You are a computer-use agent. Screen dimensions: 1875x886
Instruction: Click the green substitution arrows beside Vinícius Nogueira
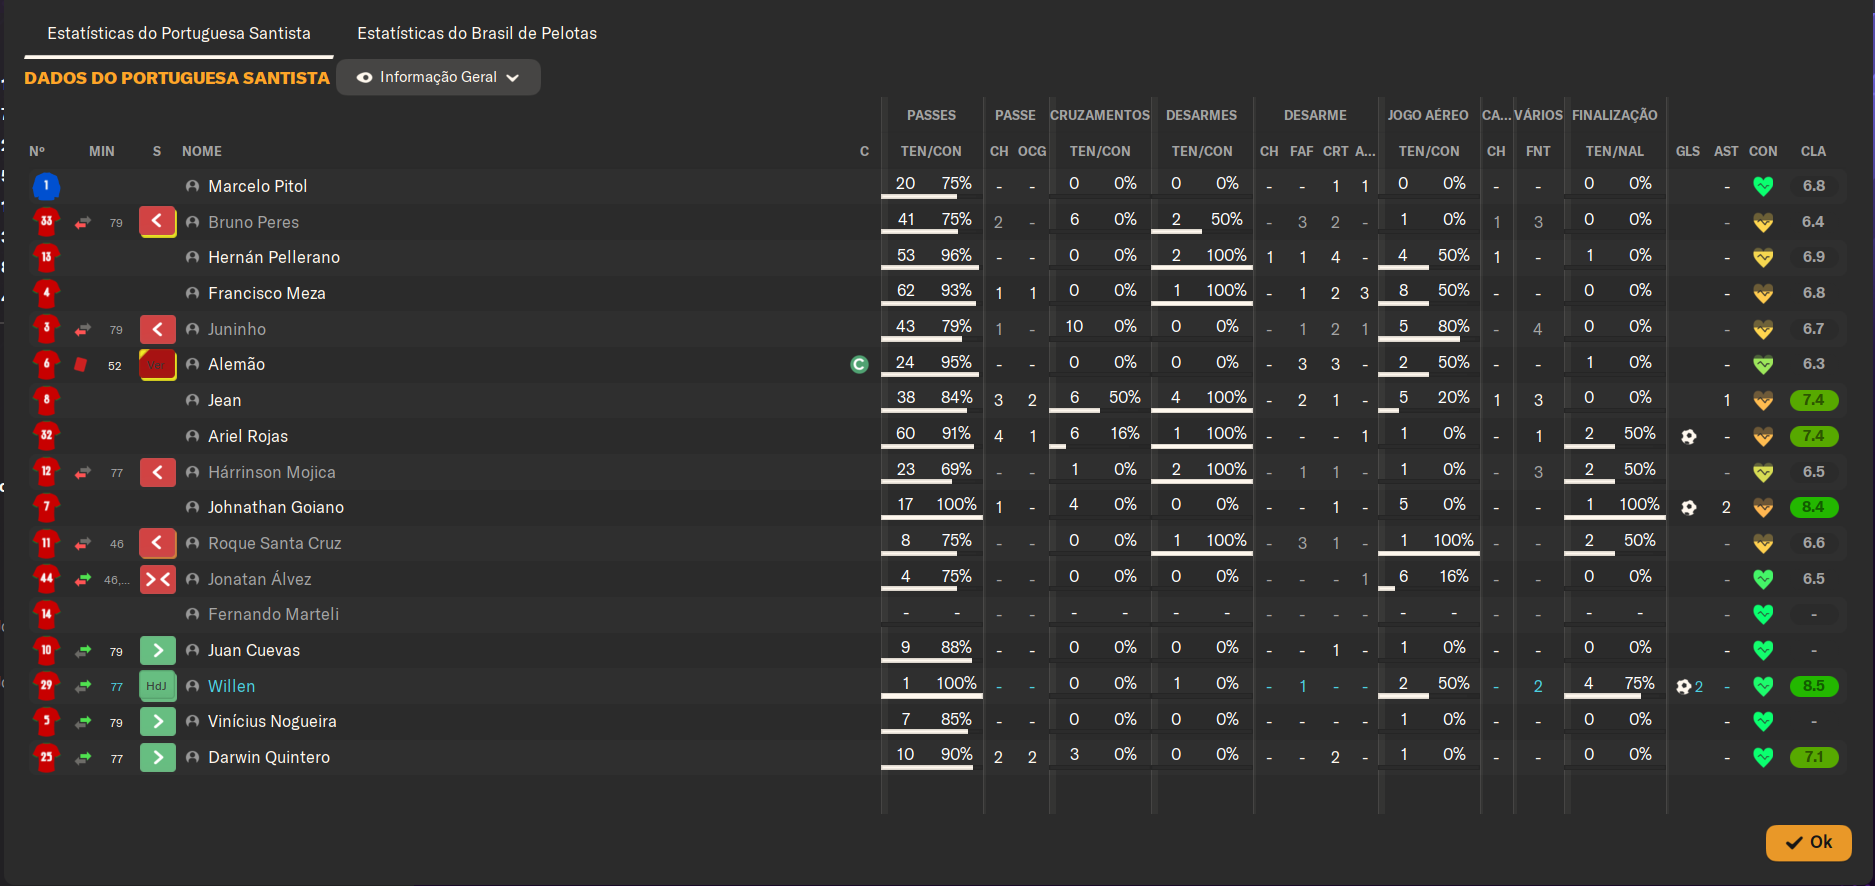[83, 721]
